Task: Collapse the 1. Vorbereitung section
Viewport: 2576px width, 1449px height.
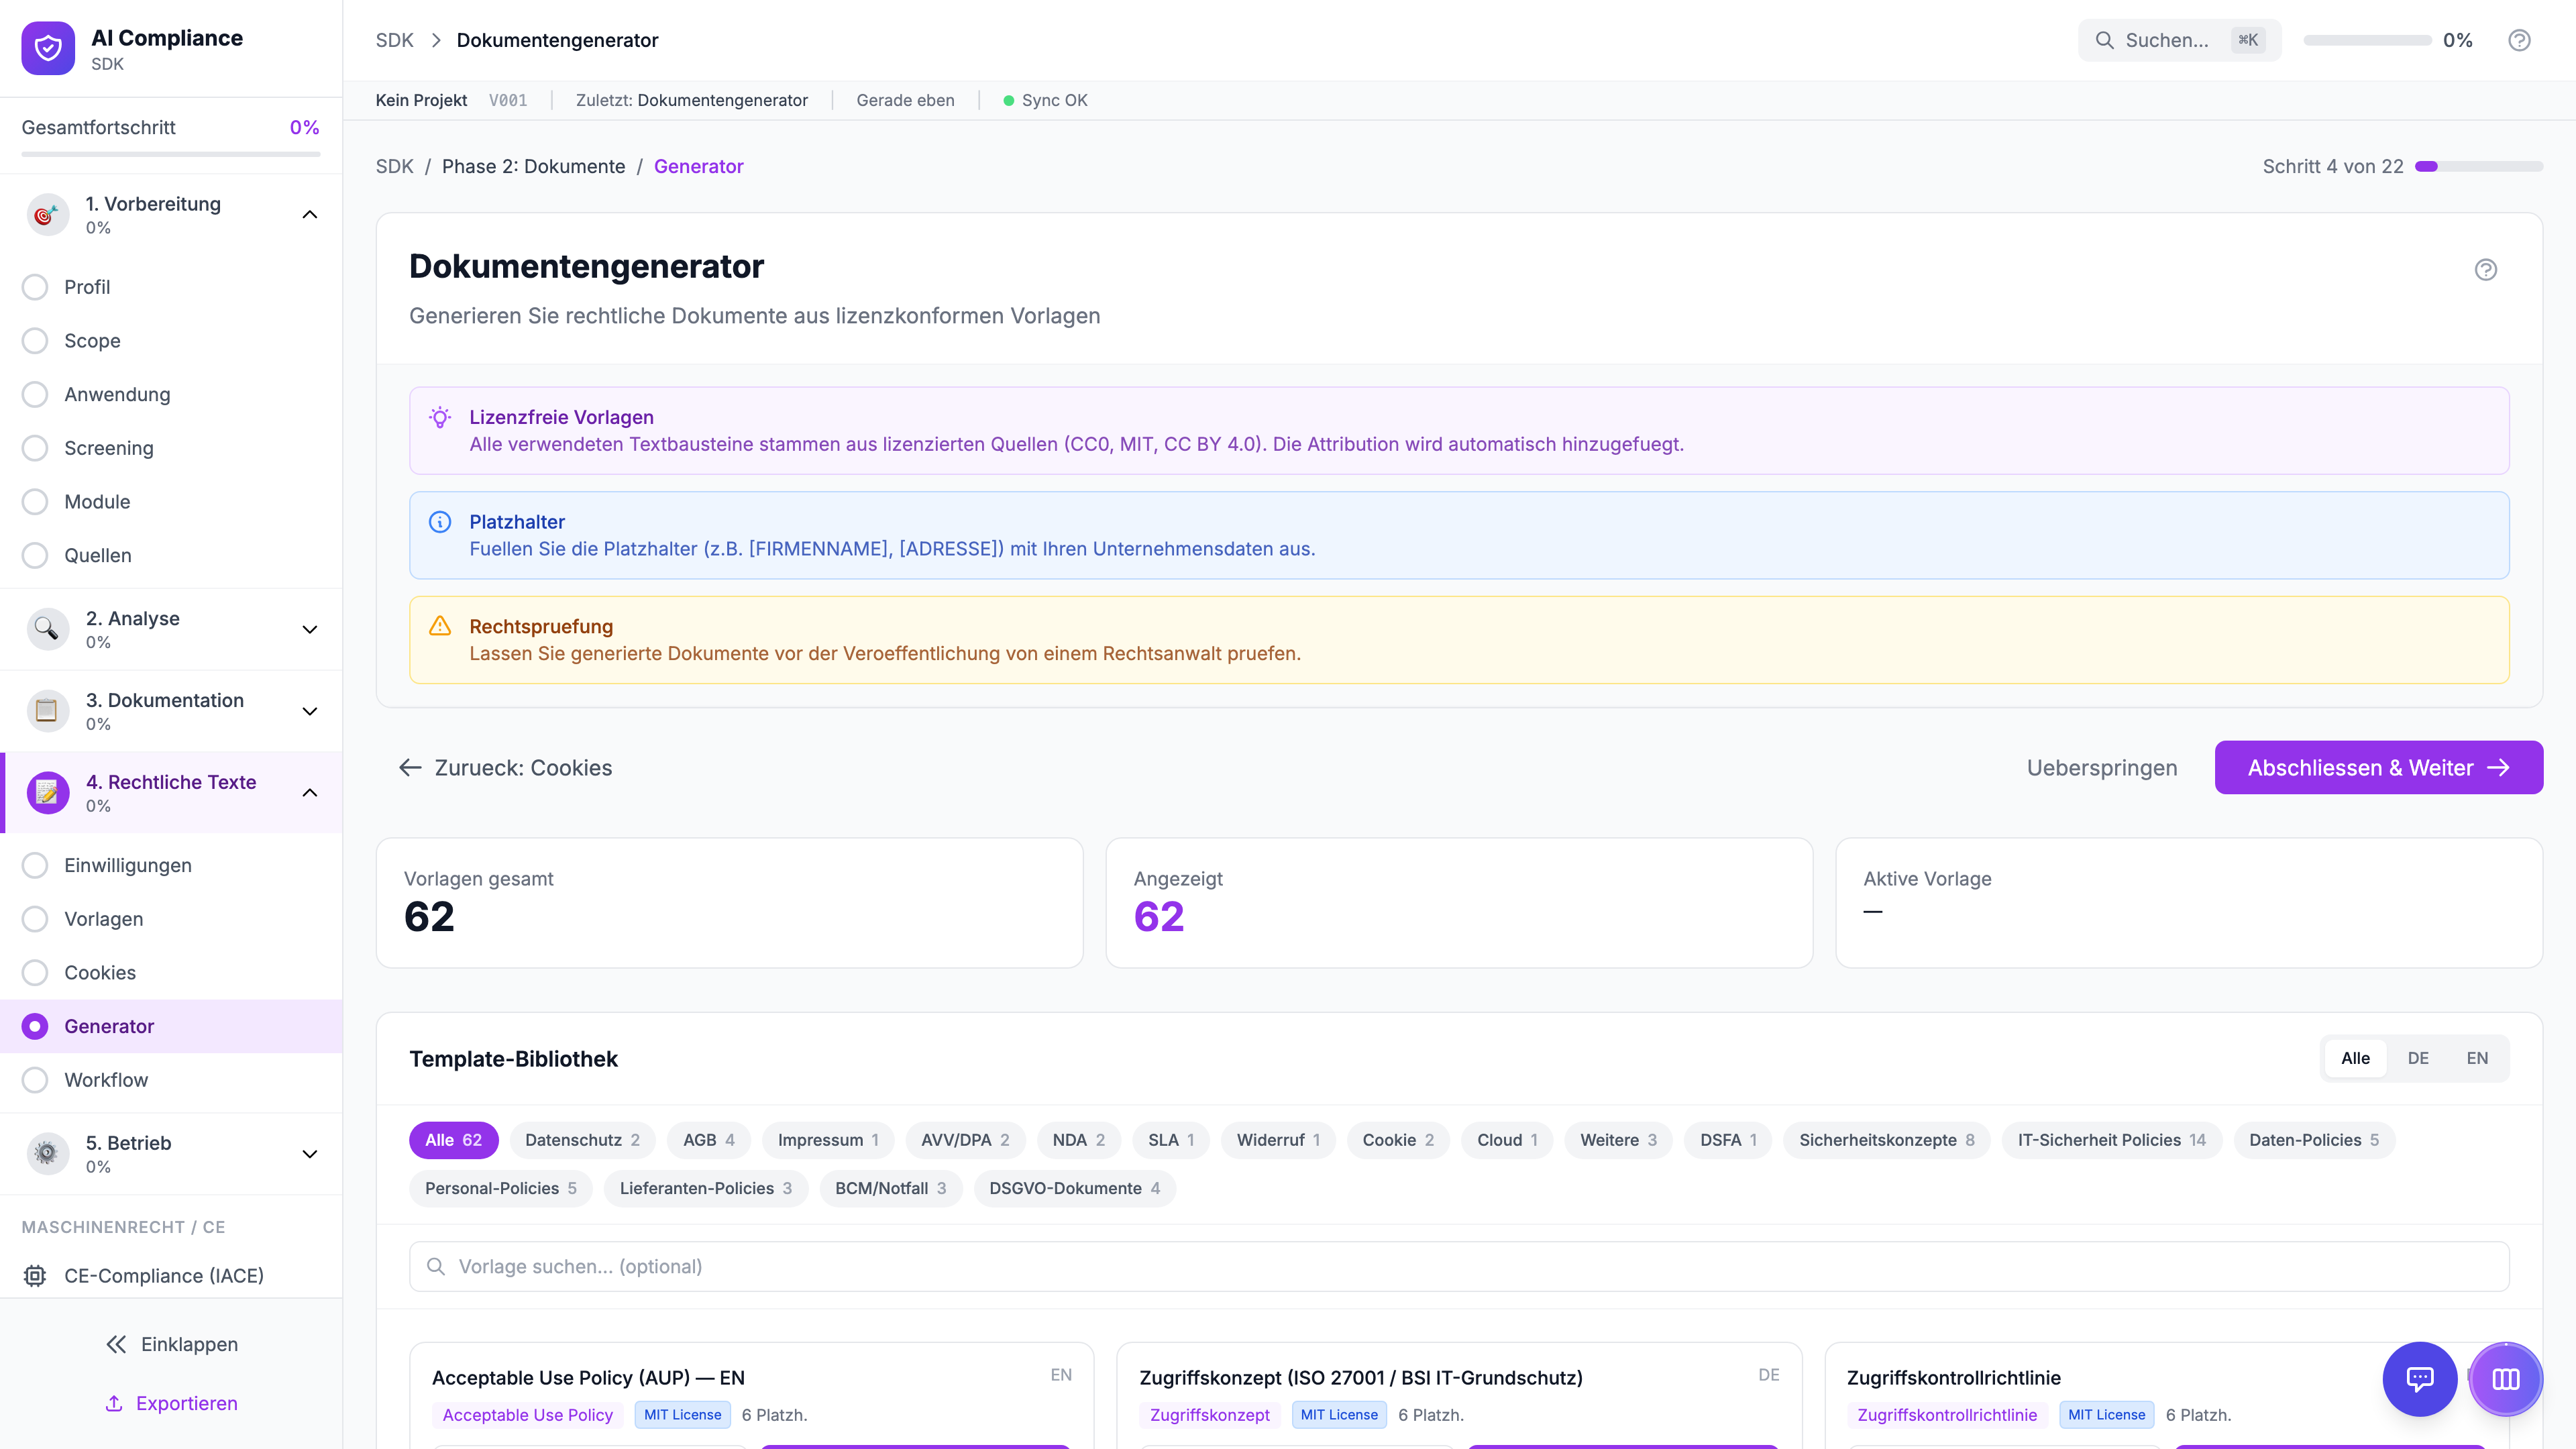Action: [x=310, y=214]
